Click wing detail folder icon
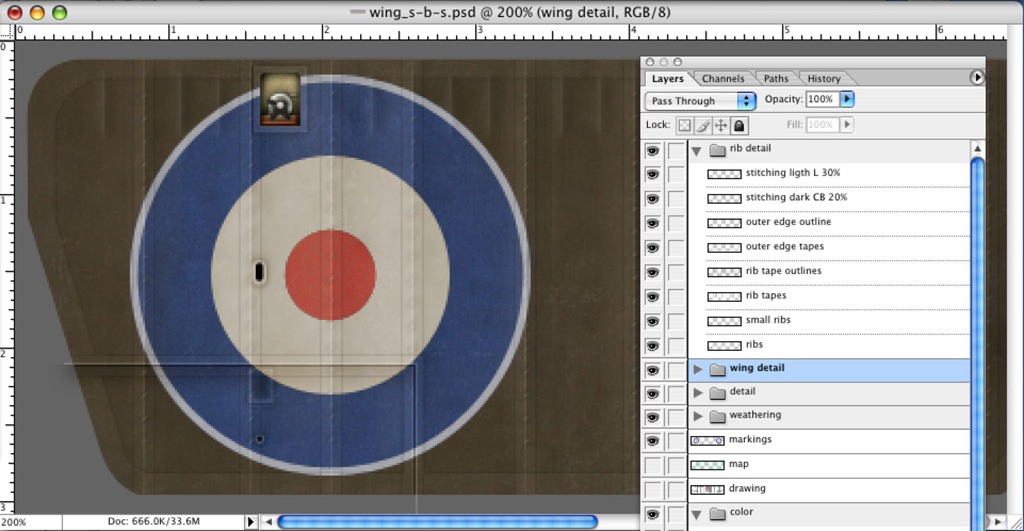Image resolution: width=1024 pixels, height=531 pixels. coord(718,370)
